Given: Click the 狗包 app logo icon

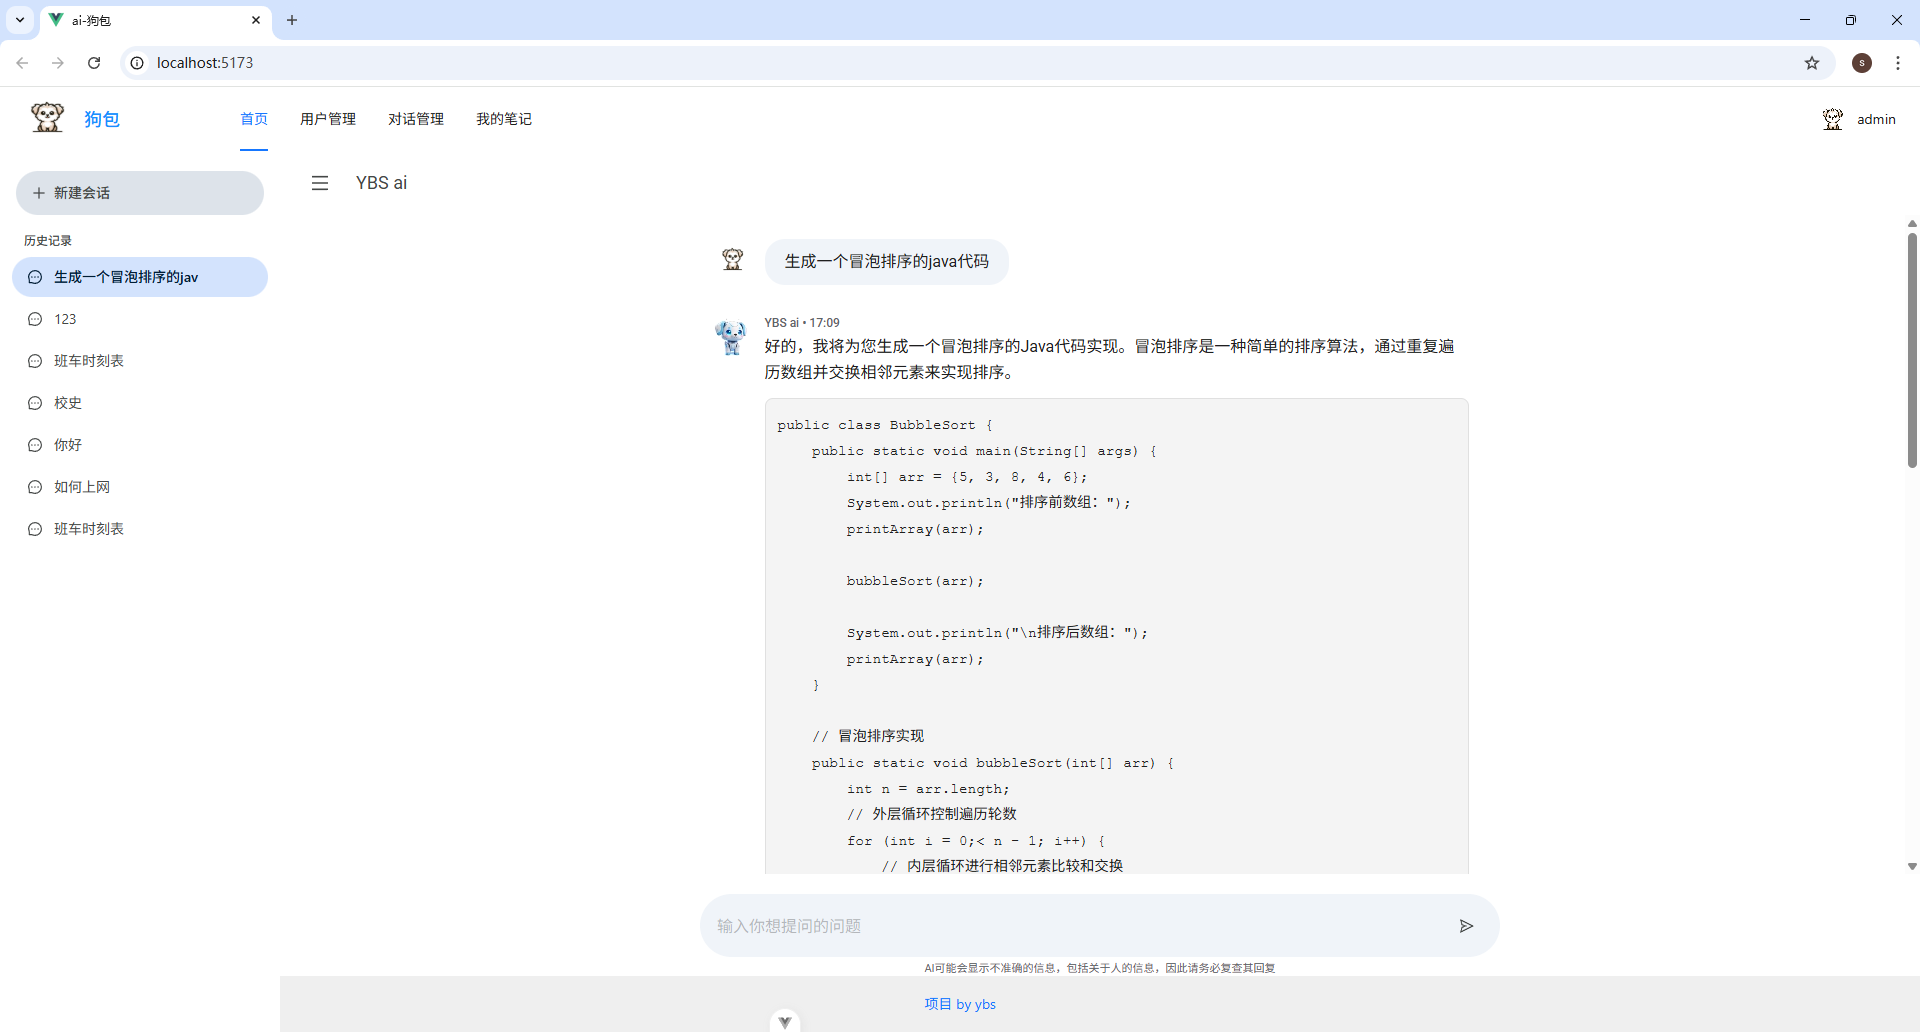Looking at the screenshot, I should (46, 117).
